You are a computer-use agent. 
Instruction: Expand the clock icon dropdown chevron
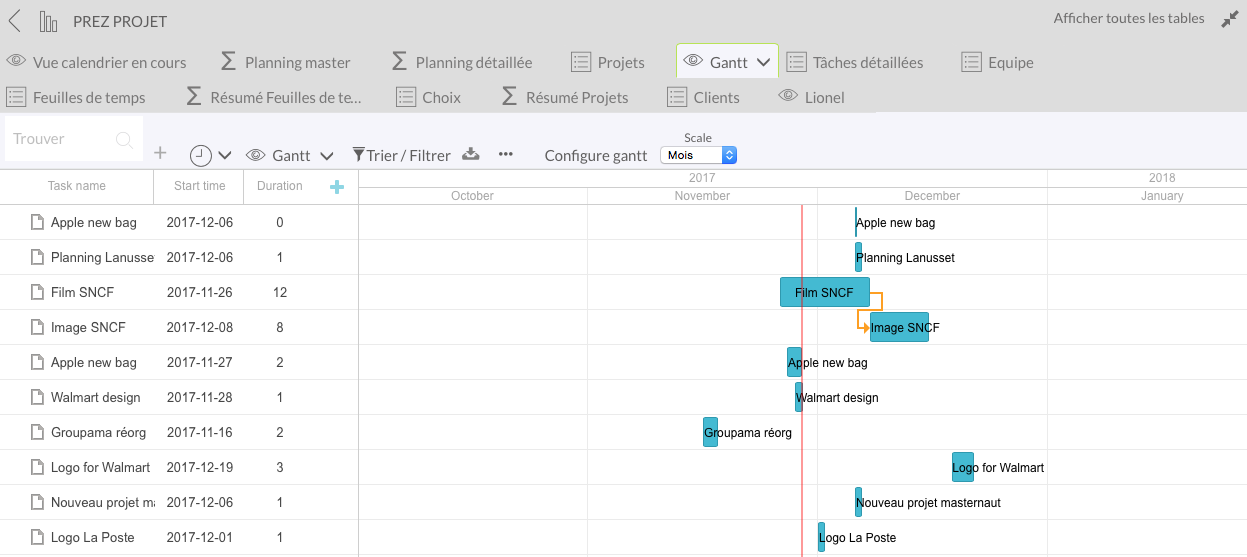tap(225, 155)
